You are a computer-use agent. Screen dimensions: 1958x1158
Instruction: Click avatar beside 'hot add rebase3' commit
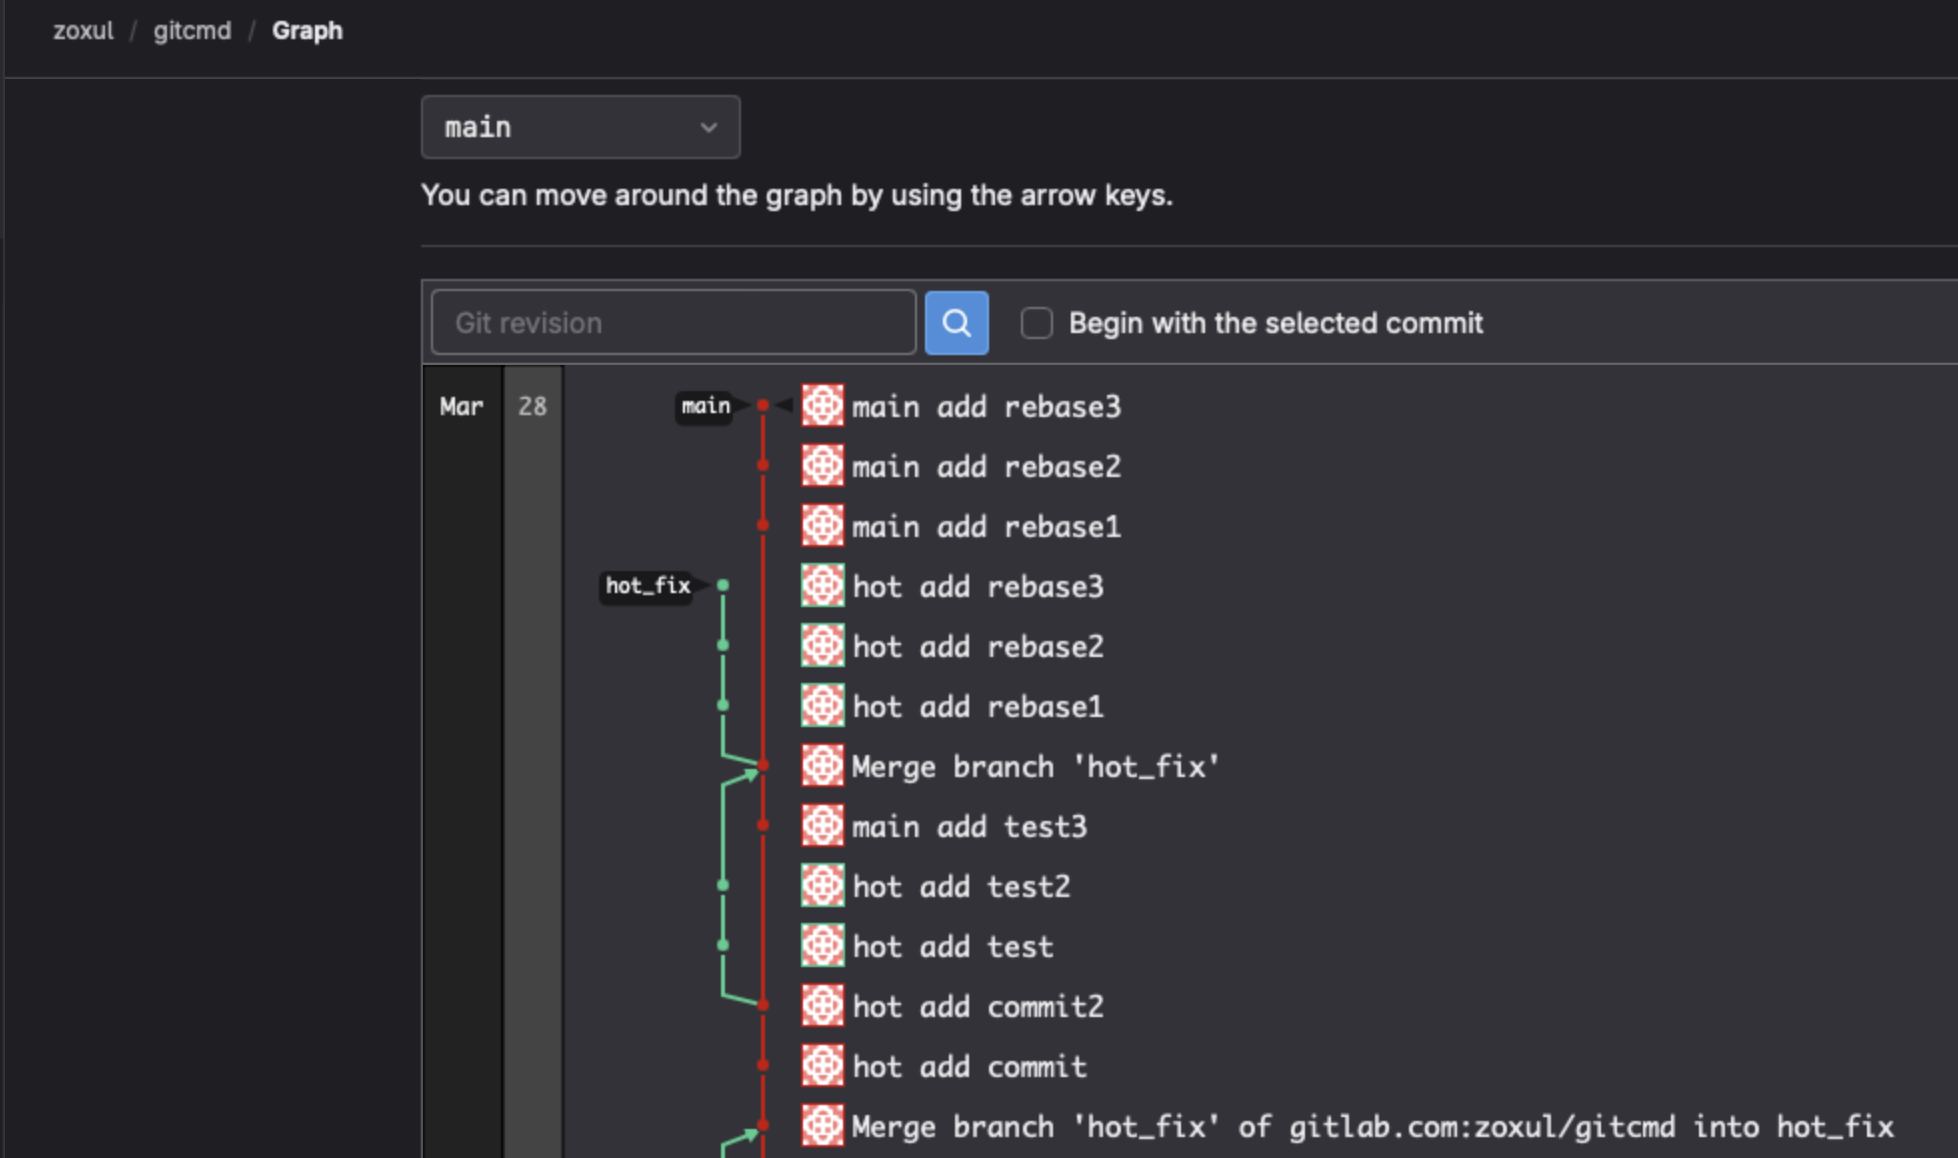tap(822, 586)
